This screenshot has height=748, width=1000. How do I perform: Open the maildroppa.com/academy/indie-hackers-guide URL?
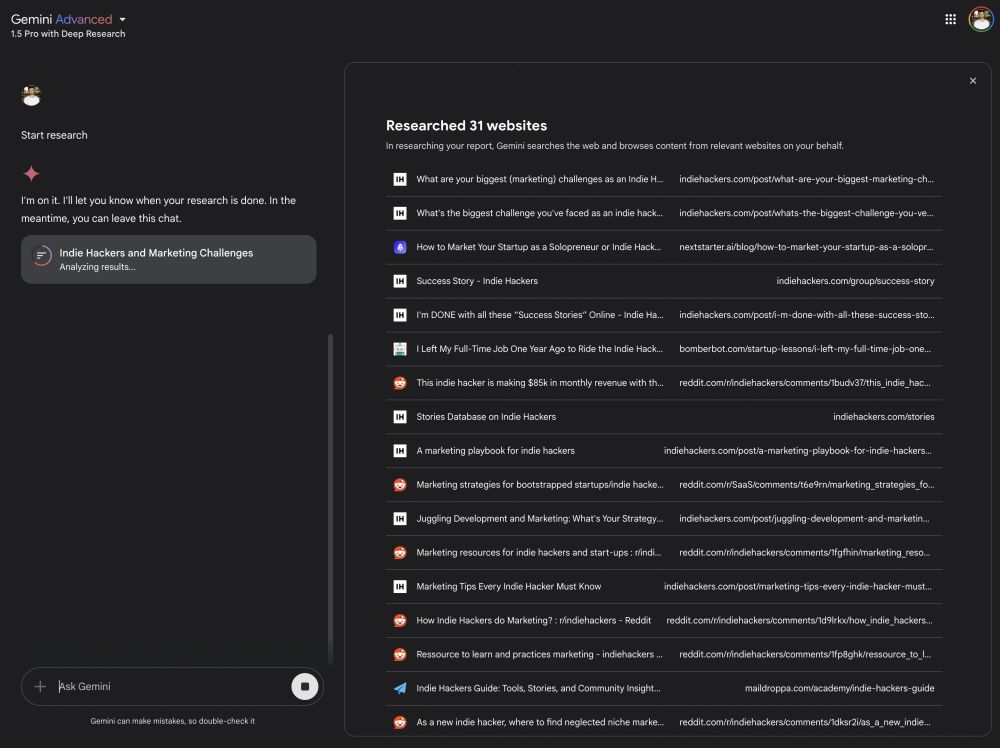(839, 688)
